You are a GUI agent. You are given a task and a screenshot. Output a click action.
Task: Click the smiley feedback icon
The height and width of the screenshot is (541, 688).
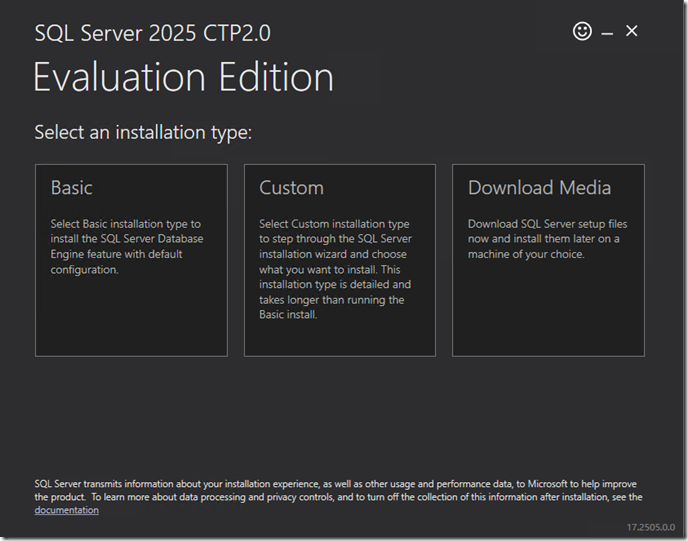click(582, 31)
